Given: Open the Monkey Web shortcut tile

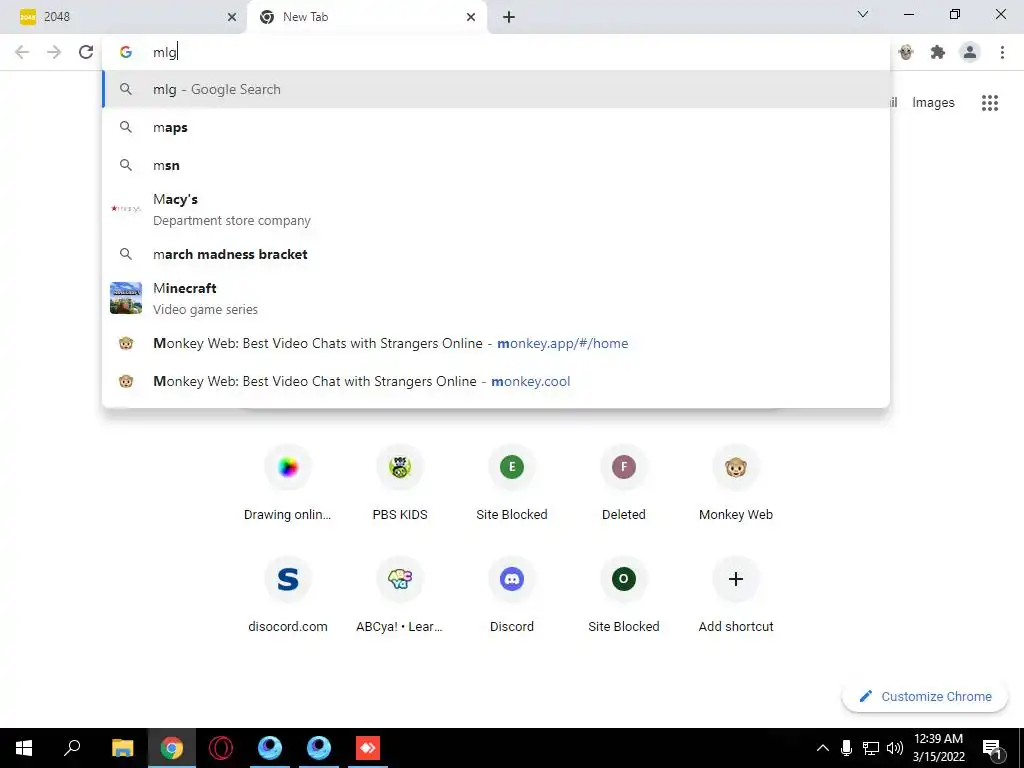Looking at the screenshot, I should coord(736,483).
